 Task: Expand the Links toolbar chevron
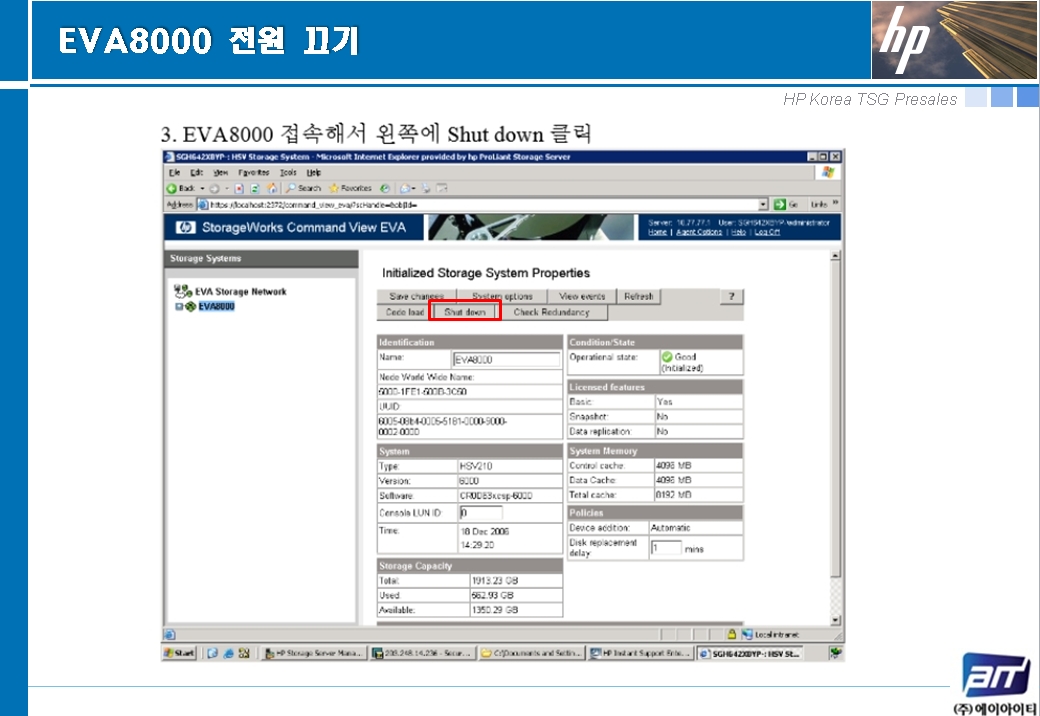[x=836, y=203]
